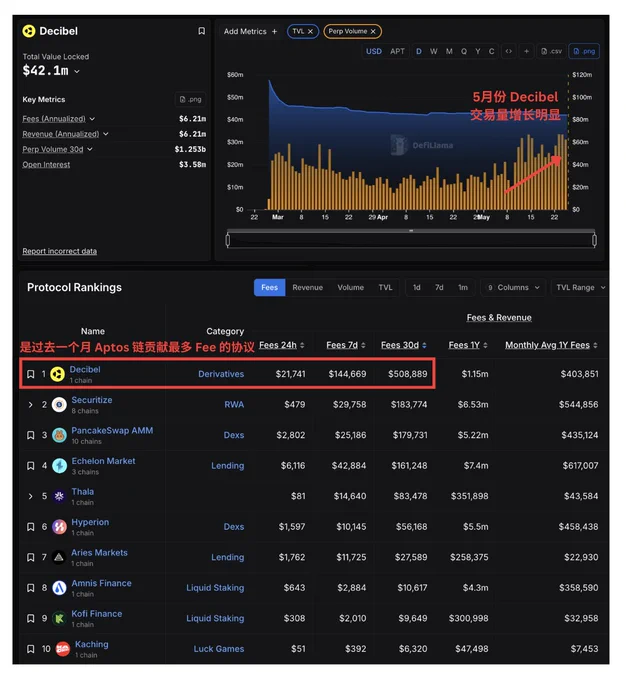Screen dimensions: 626x680
Task: Open the chart embed code icon
Action: point(508,51)
